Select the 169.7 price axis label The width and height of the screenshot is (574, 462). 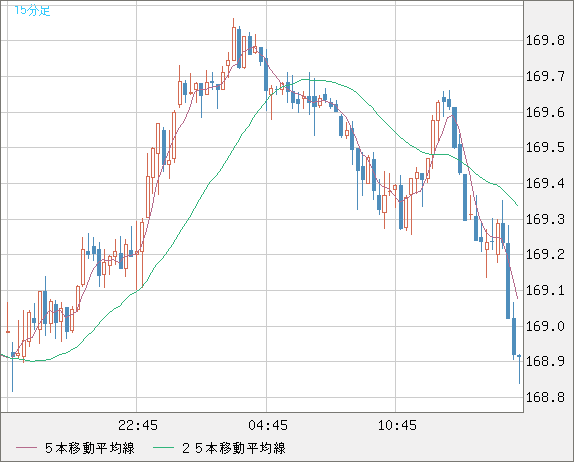click(545, 76)
